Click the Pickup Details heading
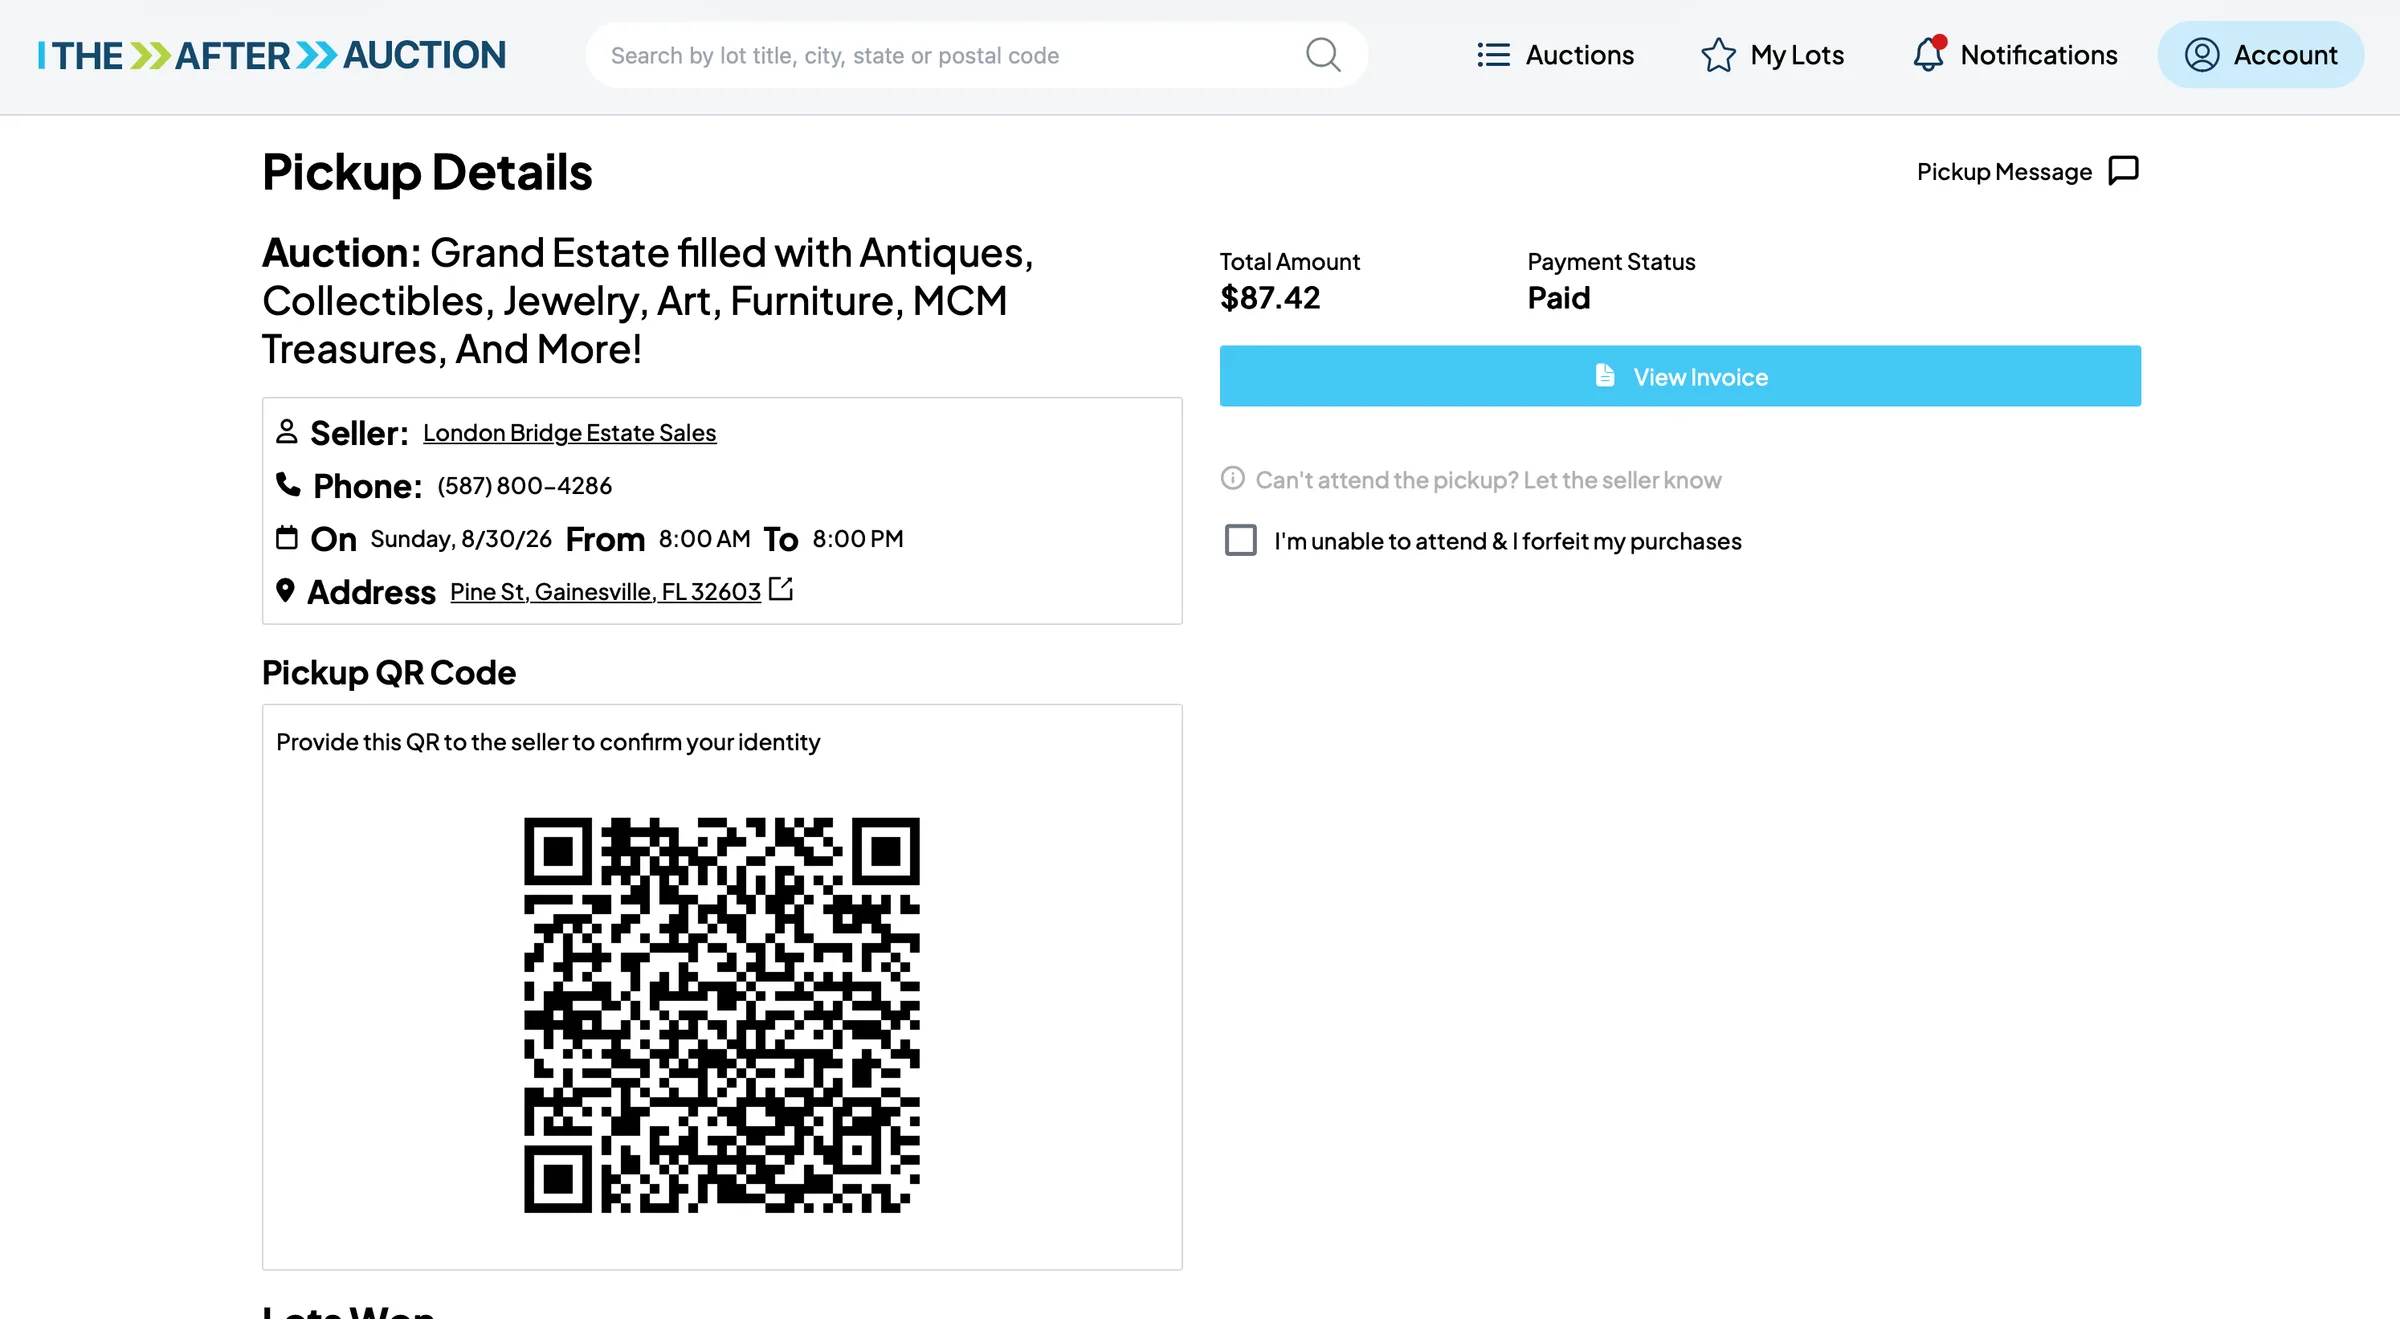The width and height of the screenshot is (2400, 1319). pos(427,172)
